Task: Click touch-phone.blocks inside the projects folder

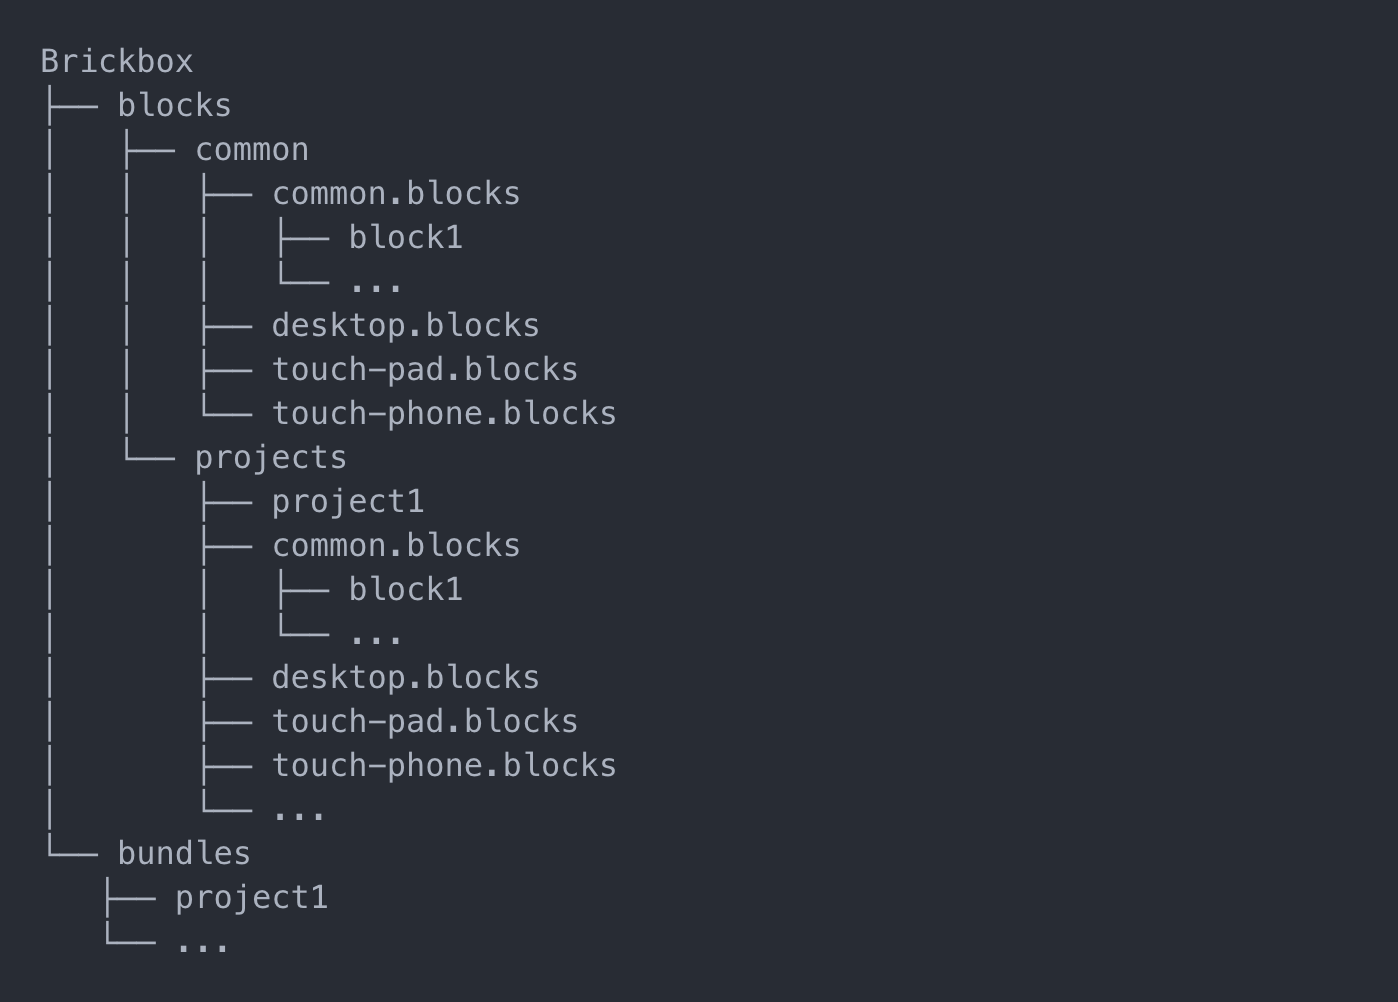Action: pyautogui.click(x=444, y=766)
